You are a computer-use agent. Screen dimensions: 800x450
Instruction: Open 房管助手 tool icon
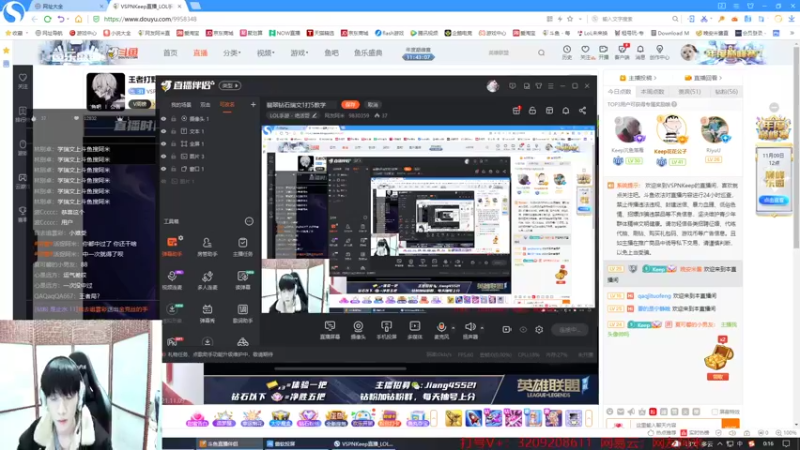pyautogui.click(x=207, y=246)
